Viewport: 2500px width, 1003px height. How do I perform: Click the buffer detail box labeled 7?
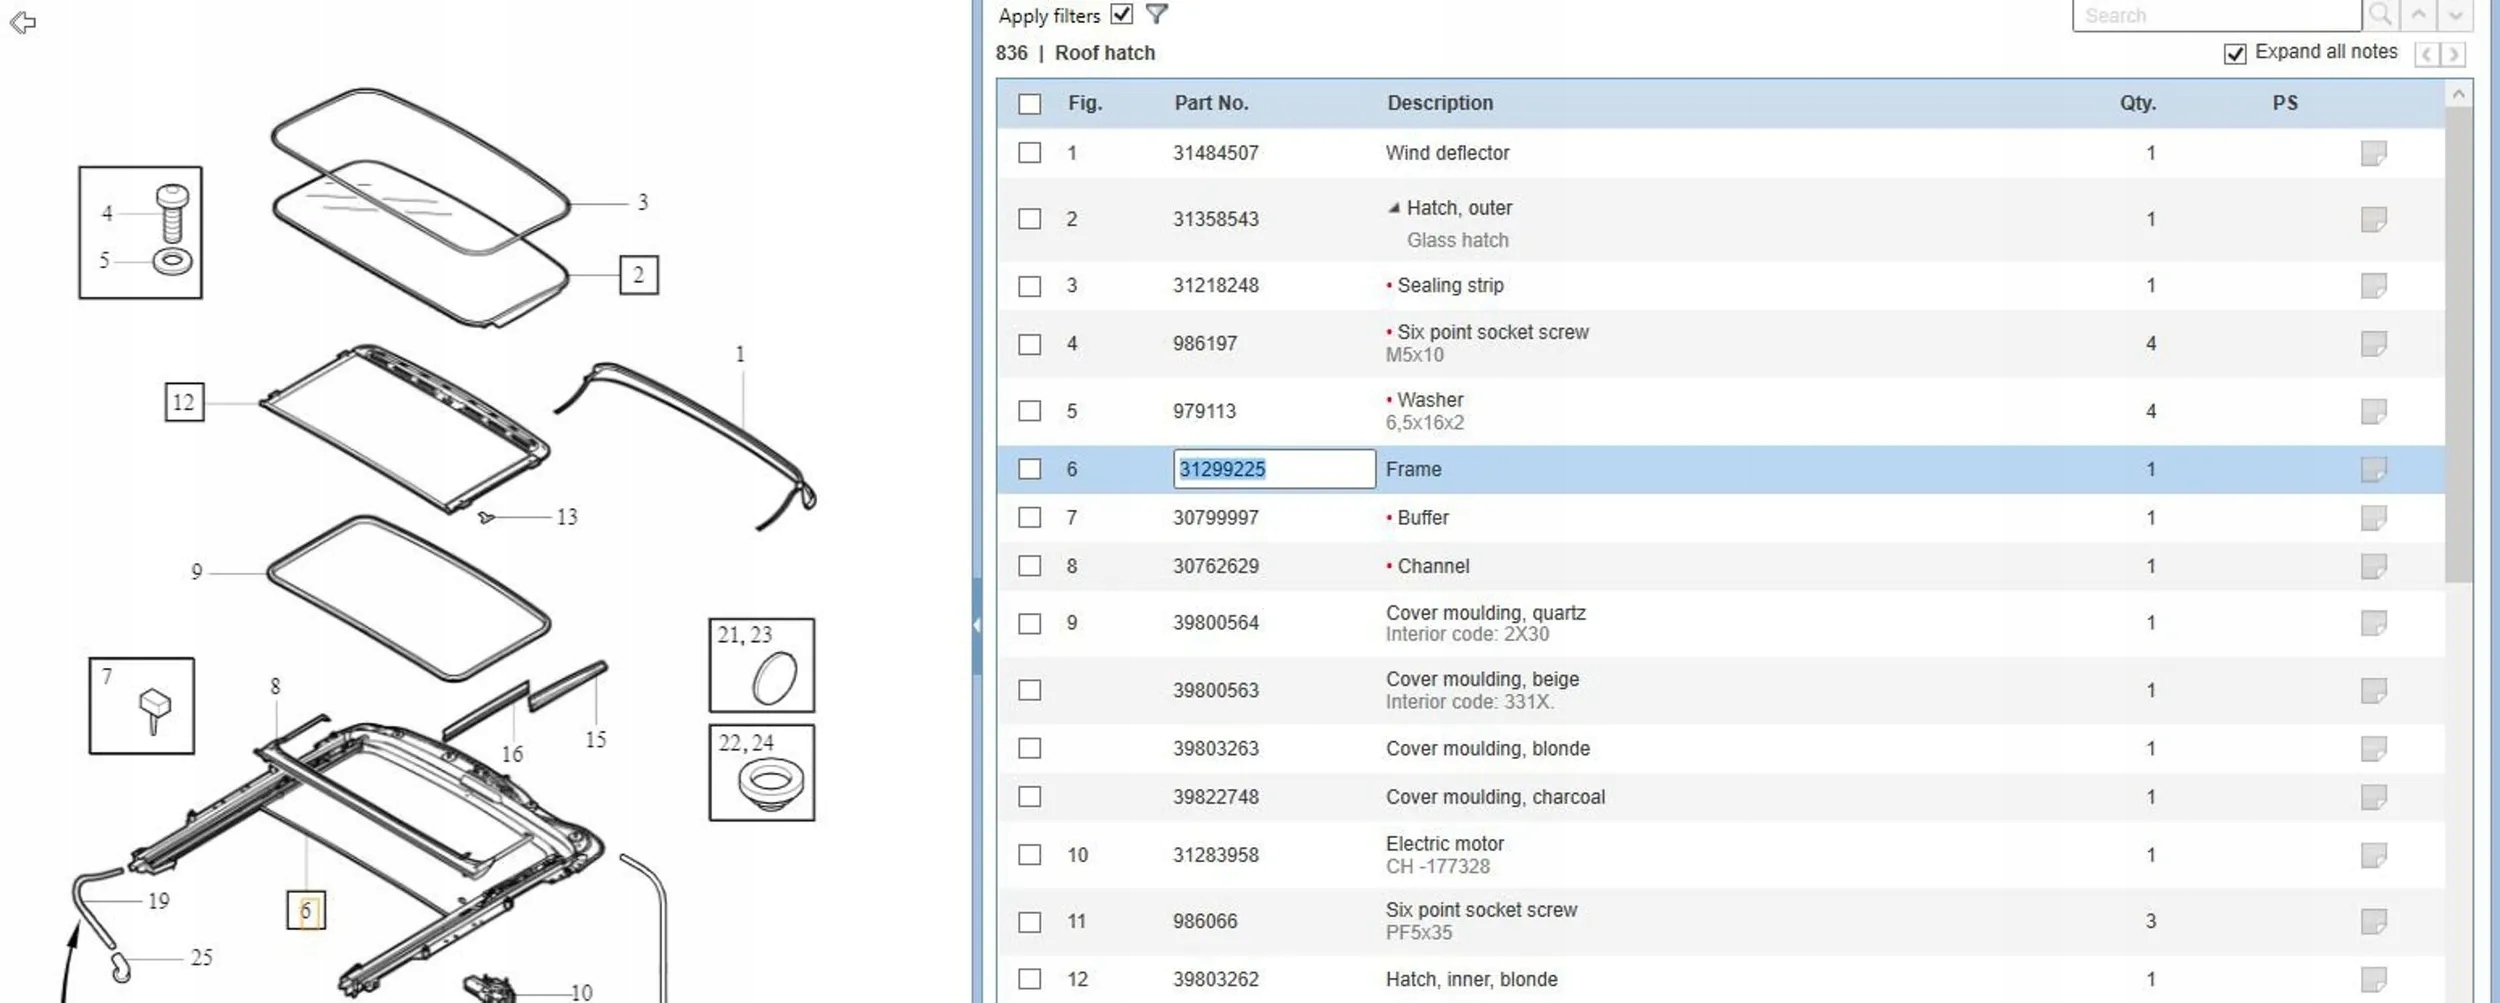click(x=142, y=706)
